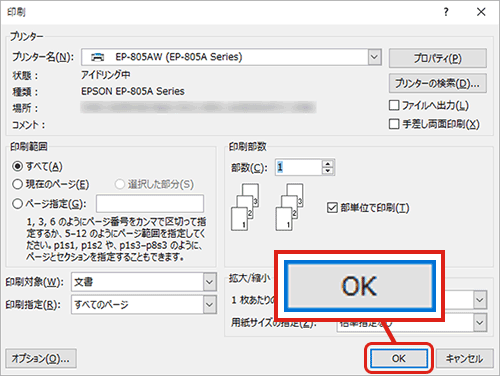Click the OK button at bottom
Screen dimensions: 500x376
click(399, 359)
